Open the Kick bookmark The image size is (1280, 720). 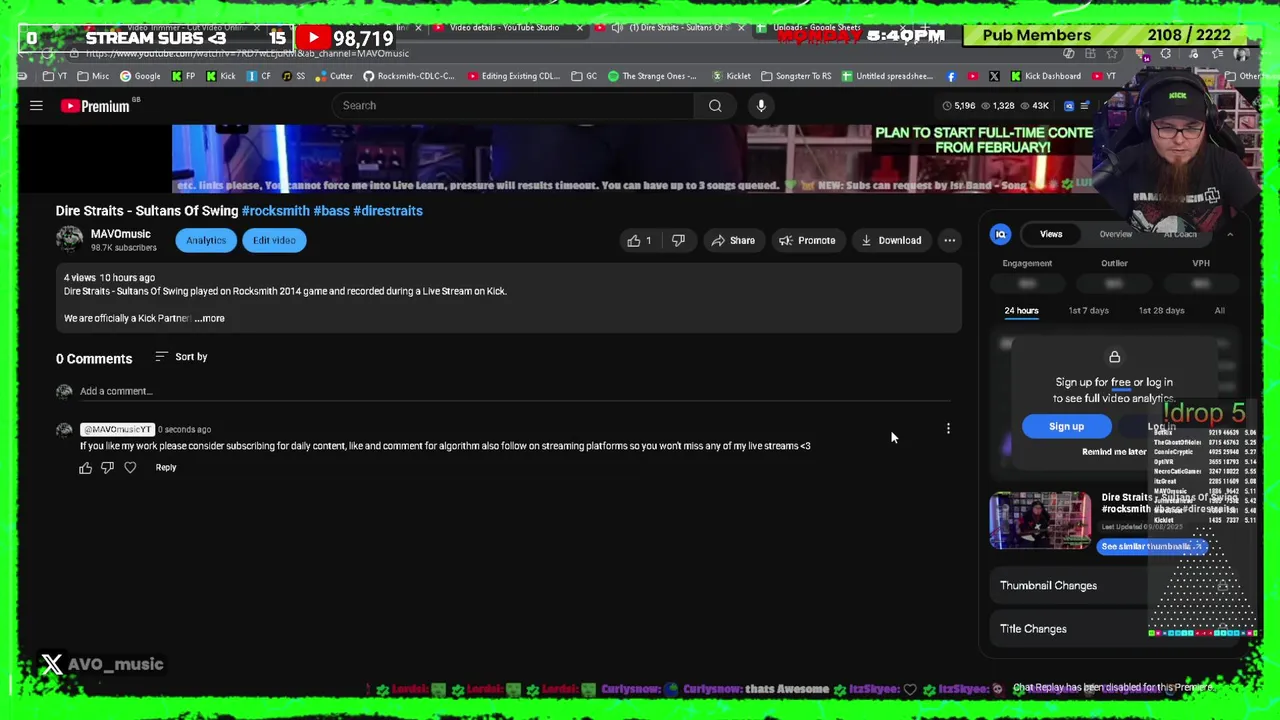pos(219,76)
